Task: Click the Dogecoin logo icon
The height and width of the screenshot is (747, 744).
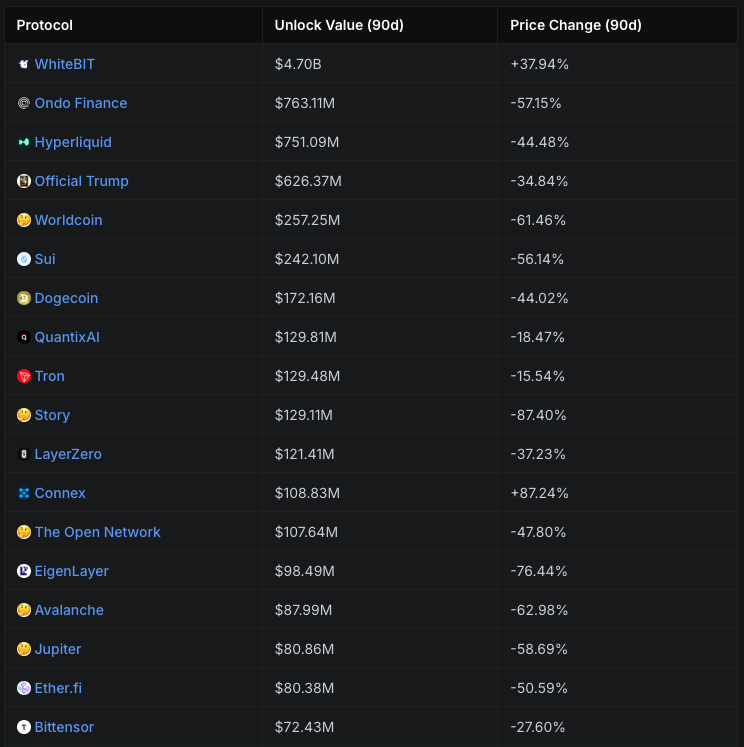Action: [24, 298]
